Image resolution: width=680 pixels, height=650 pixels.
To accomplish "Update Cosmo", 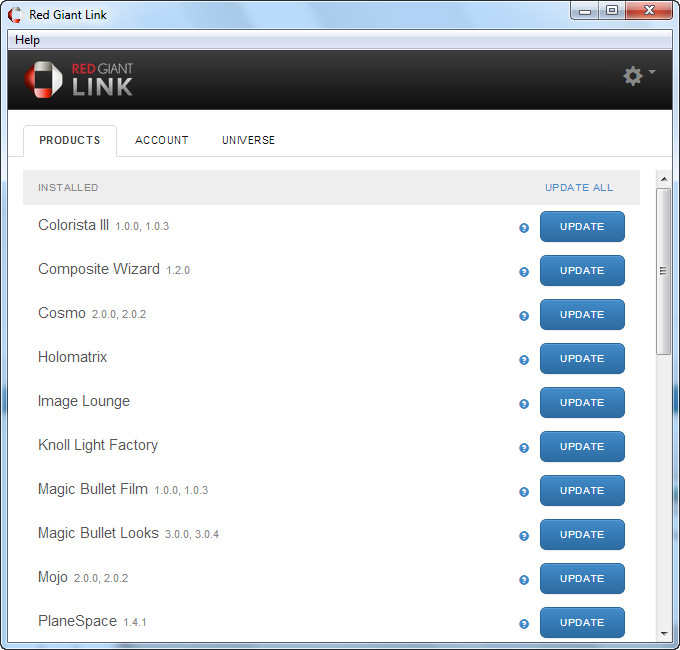I will (x=582, y=314).
